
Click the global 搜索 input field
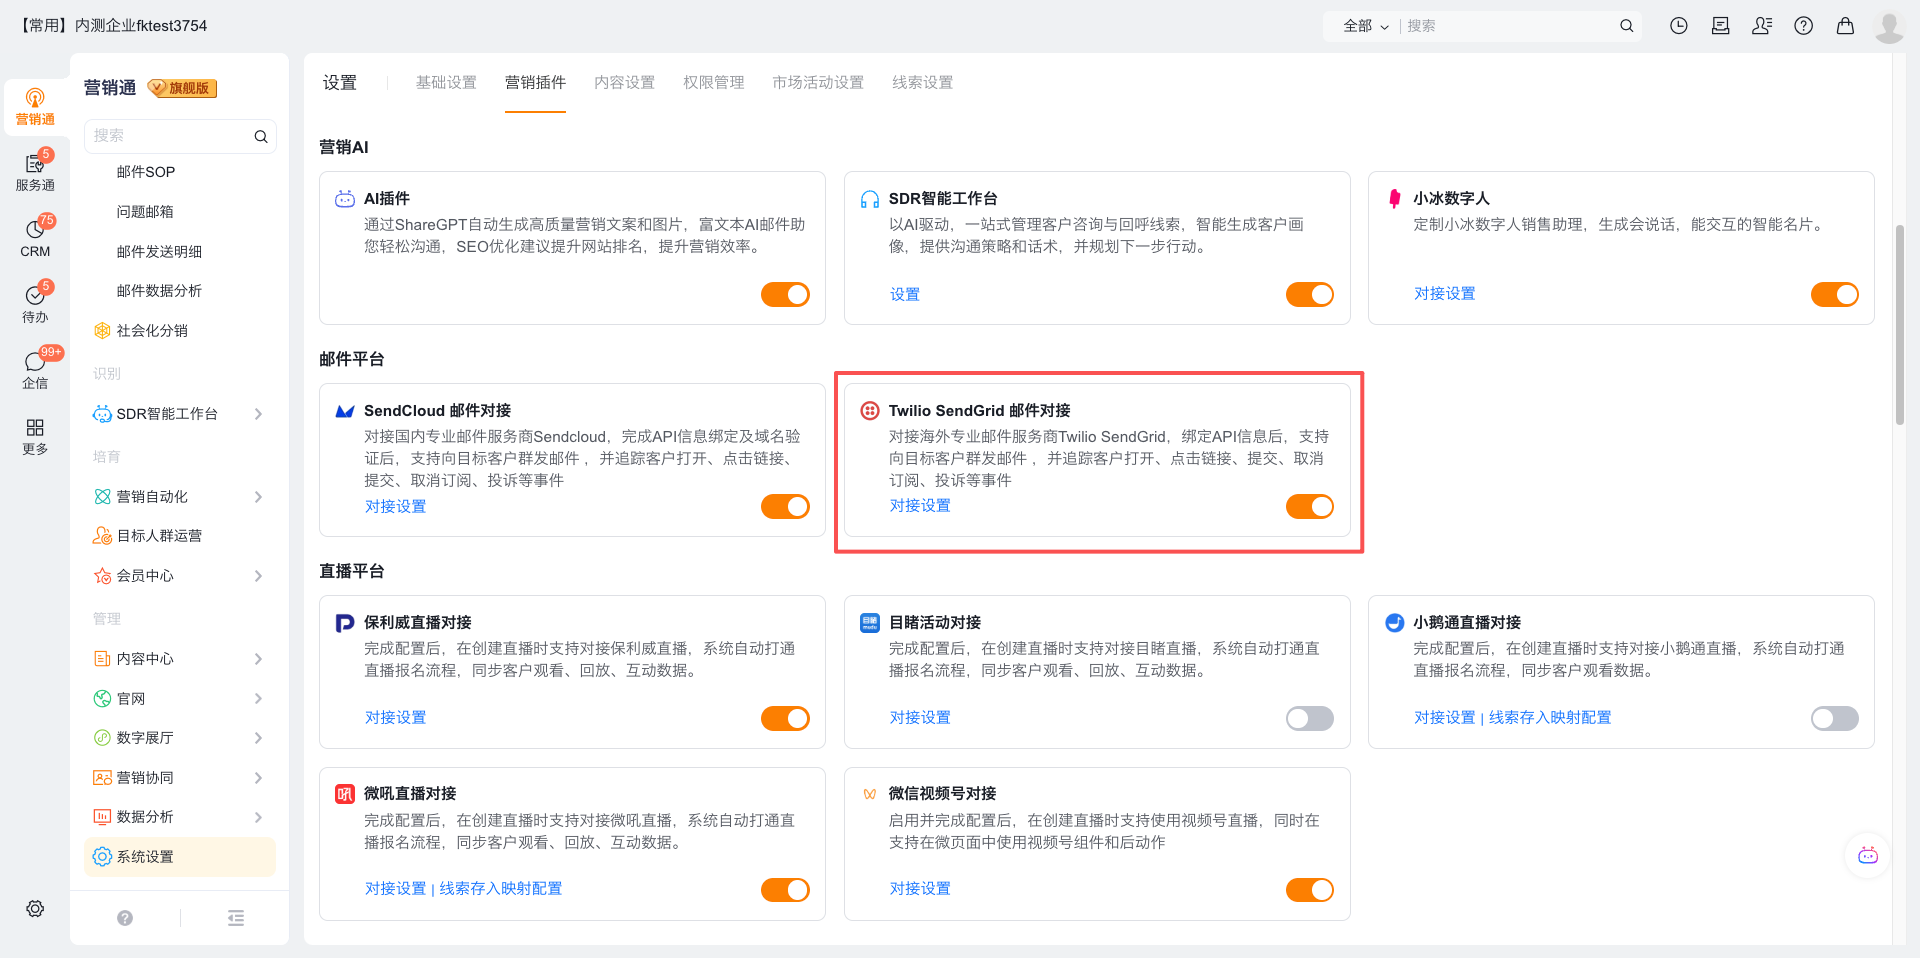[1508, 26]
